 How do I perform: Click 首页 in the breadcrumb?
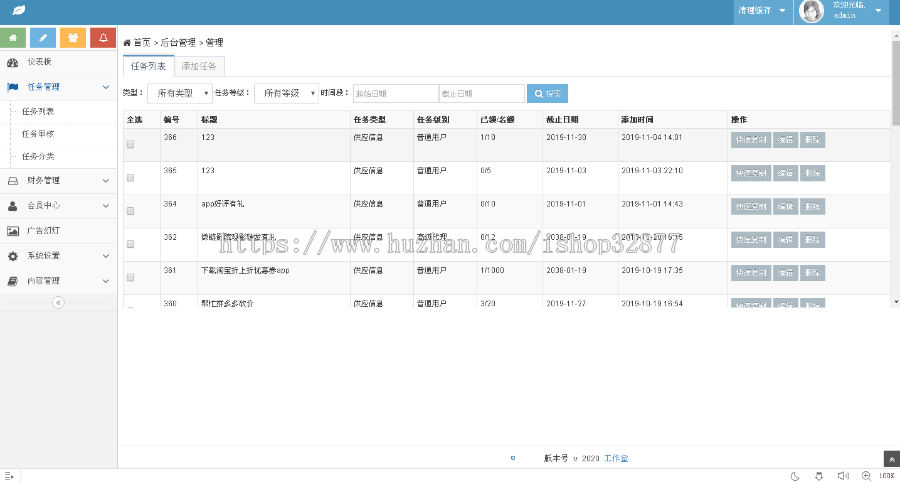(142, 42)
